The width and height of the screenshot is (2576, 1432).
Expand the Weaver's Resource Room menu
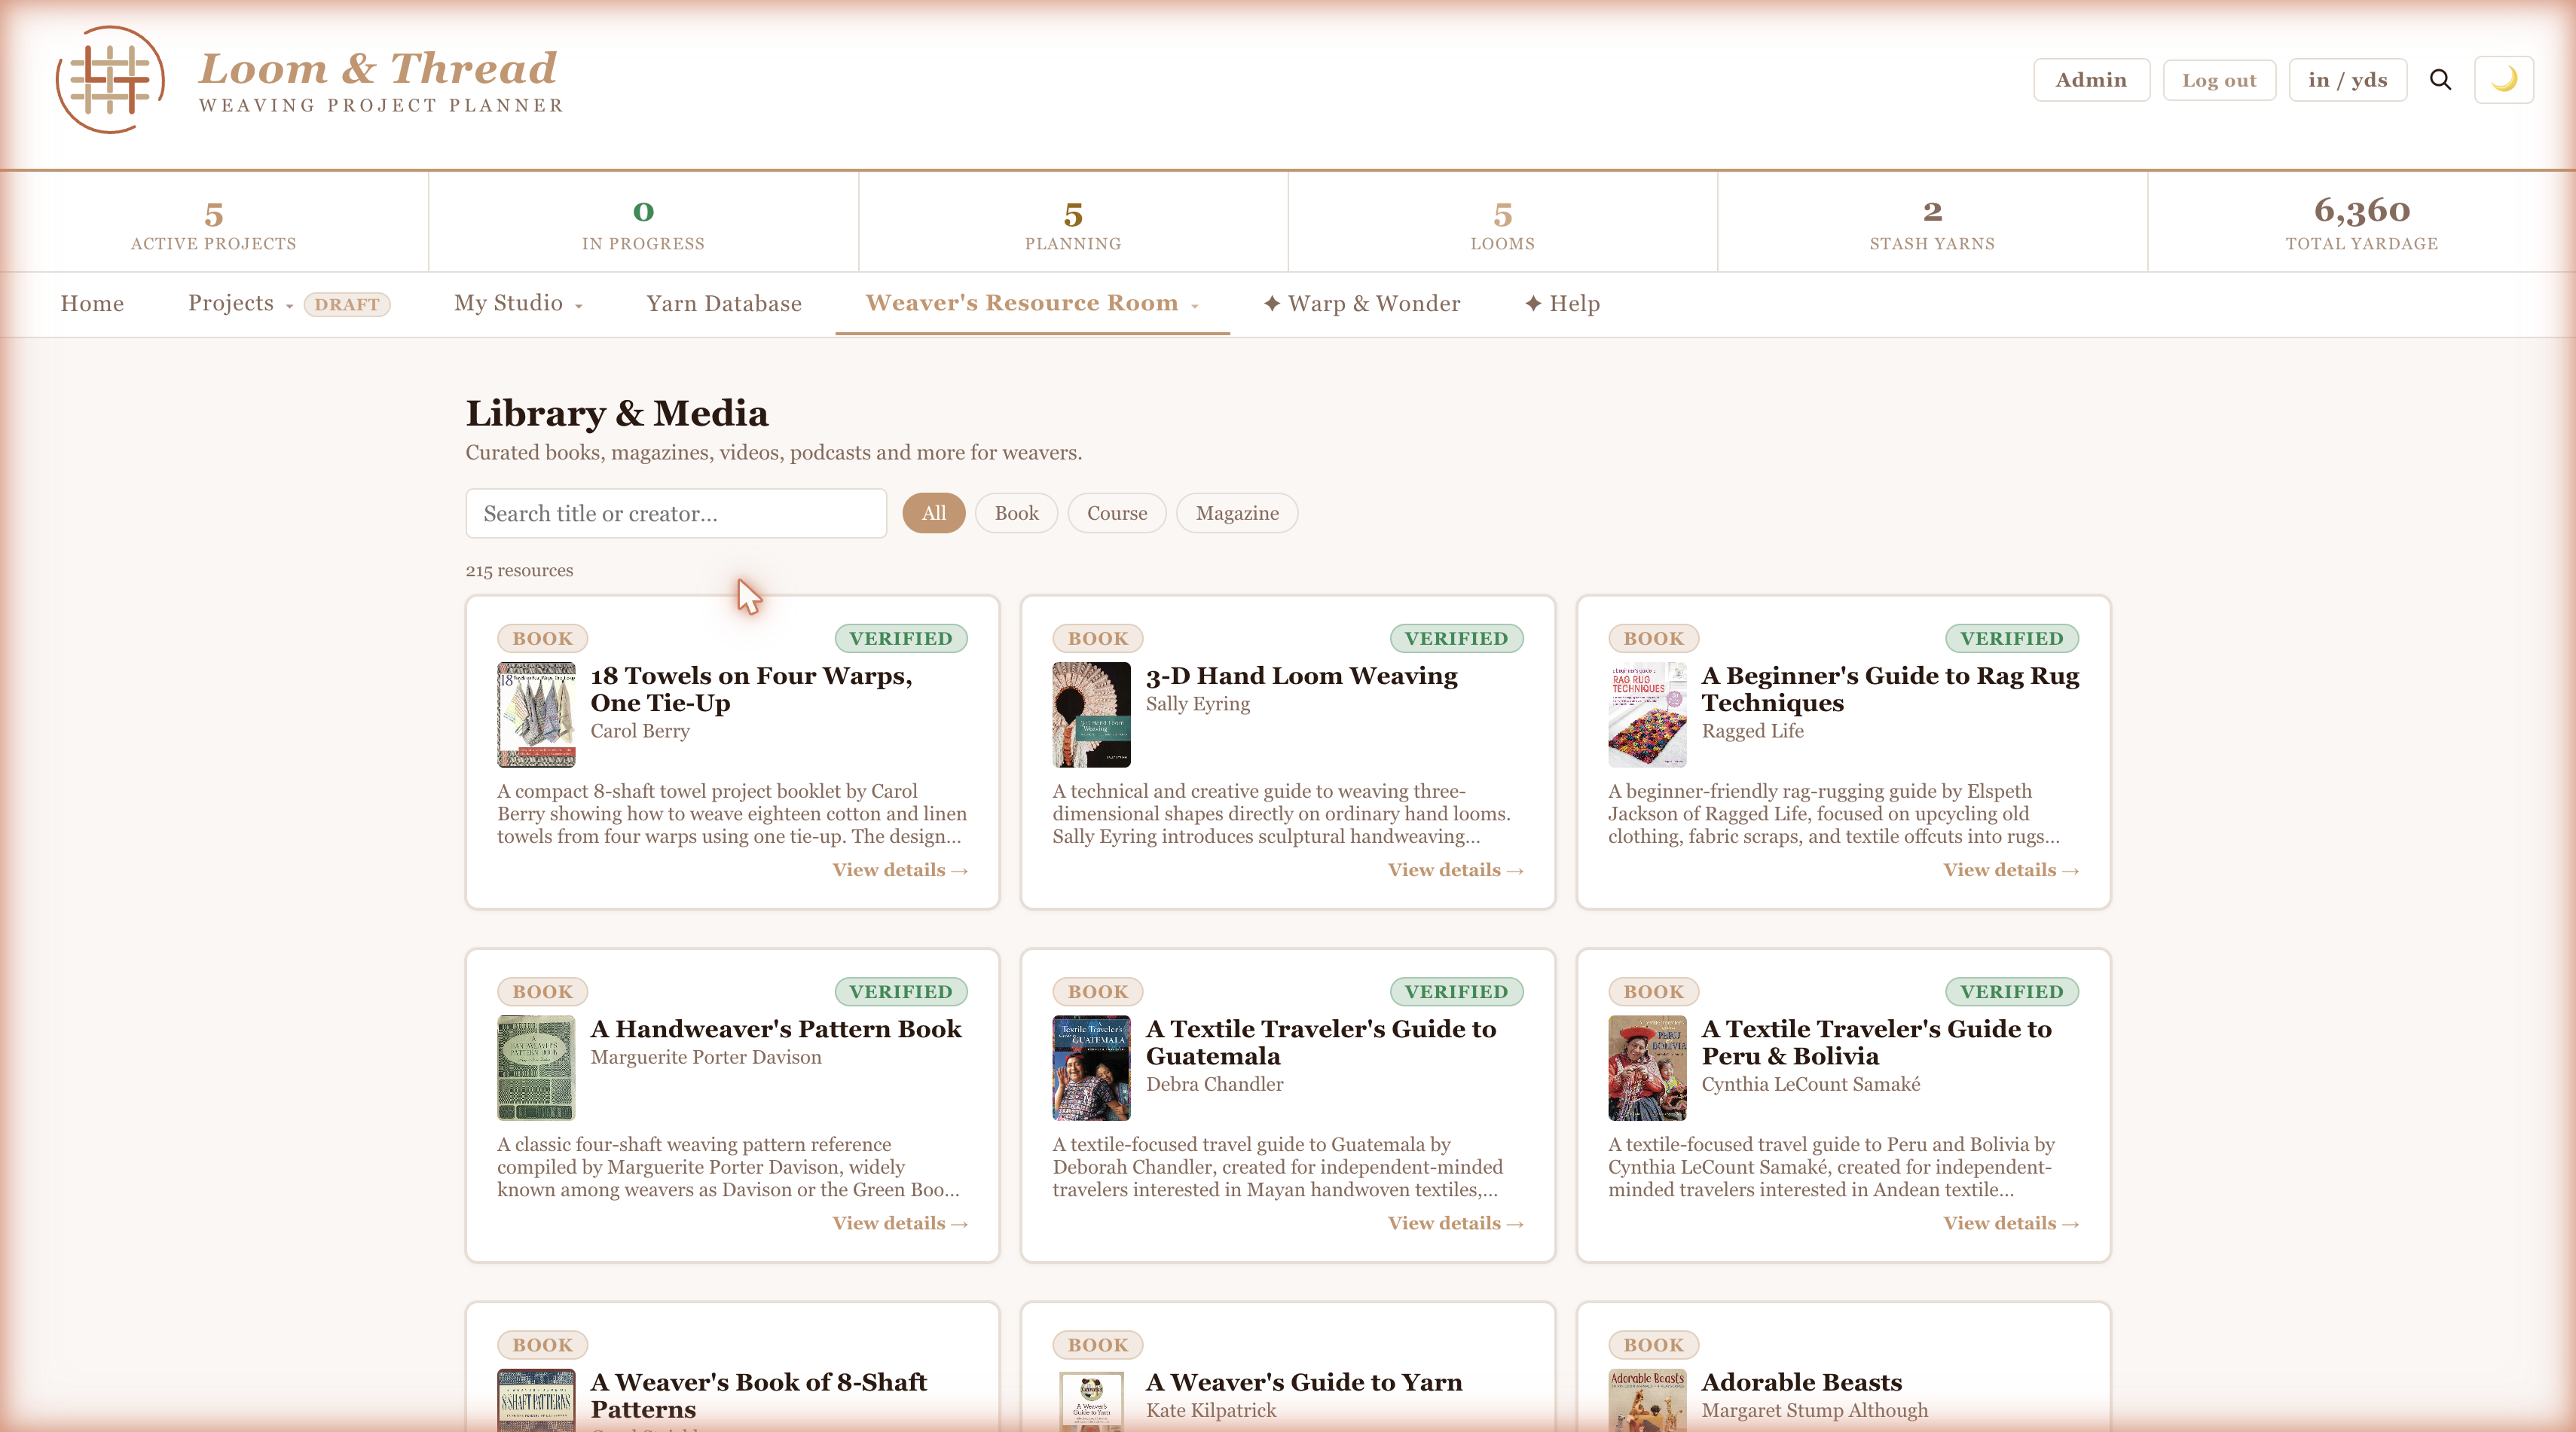(1032, 303)
